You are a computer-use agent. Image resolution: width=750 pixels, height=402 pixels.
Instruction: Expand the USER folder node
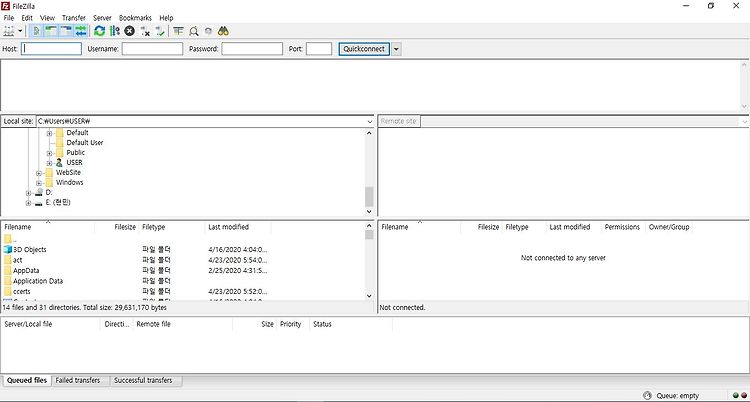tap(49, 163)
